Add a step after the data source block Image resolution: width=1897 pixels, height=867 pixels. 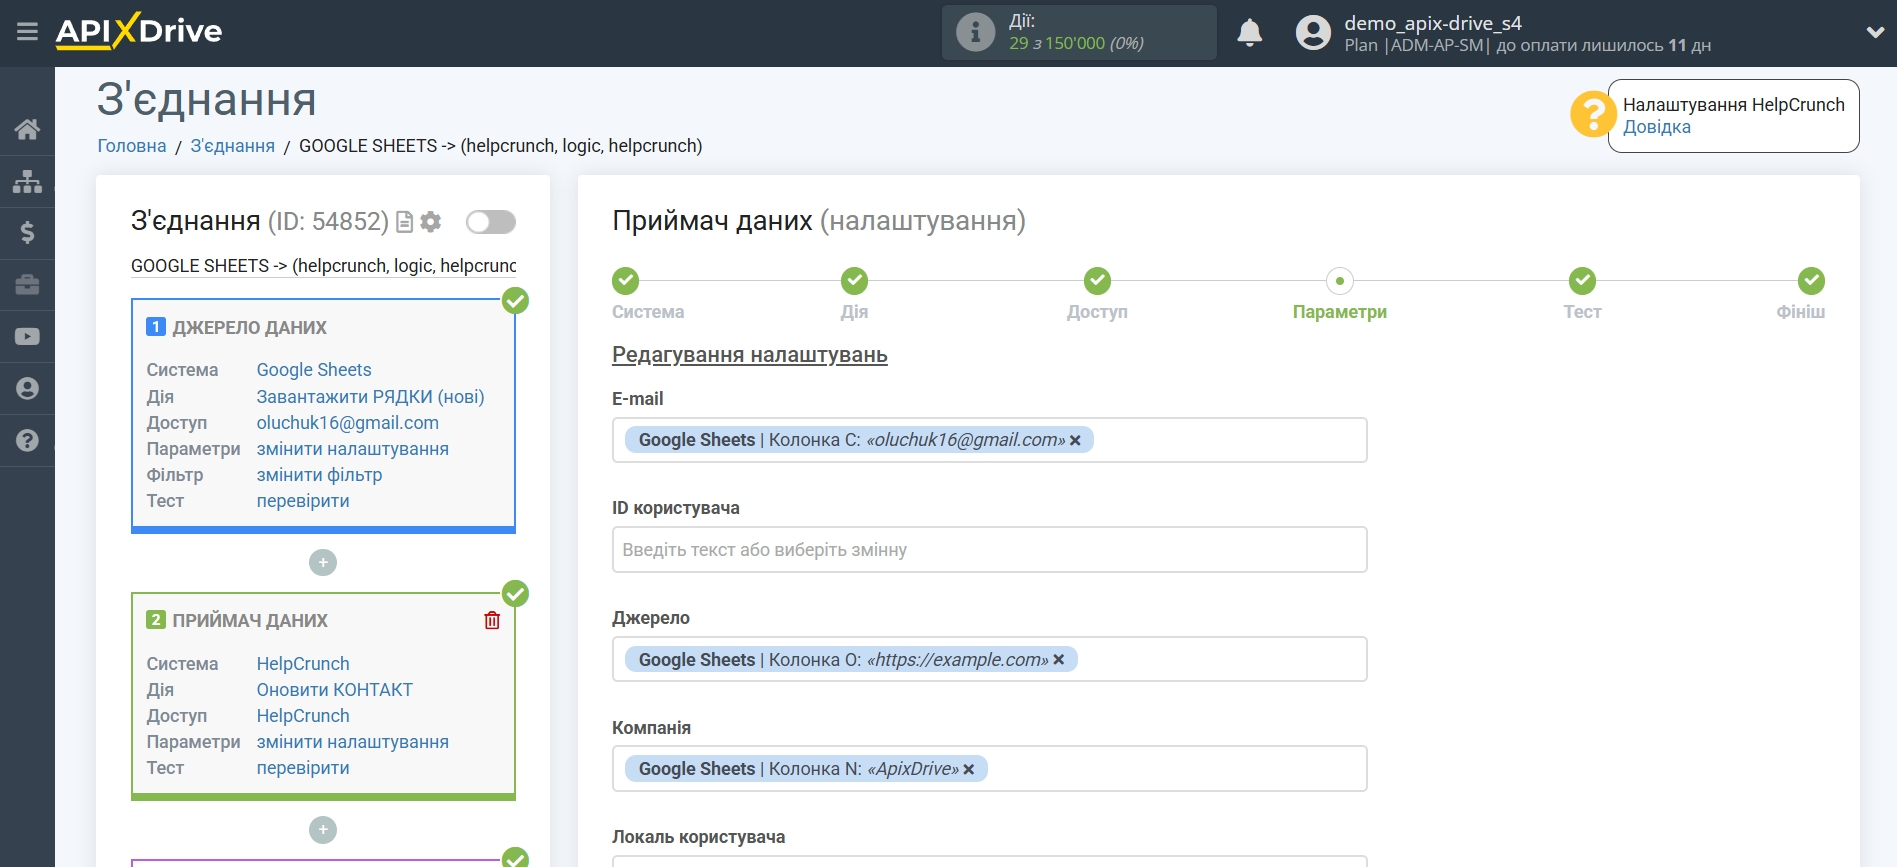323,563
